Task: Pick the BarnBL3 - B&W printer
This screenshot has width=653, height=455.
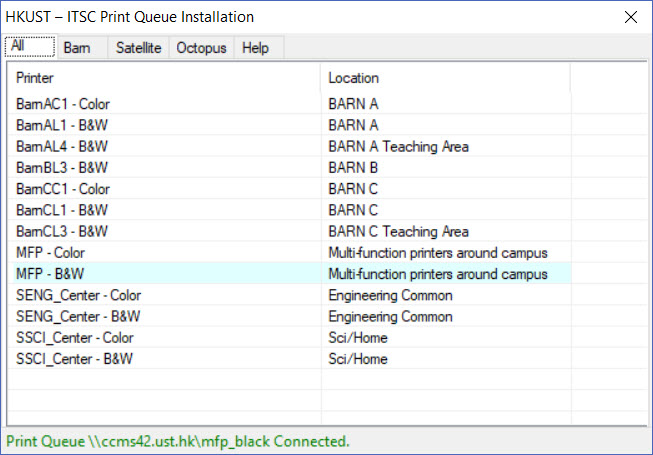Action: (62, 167)
